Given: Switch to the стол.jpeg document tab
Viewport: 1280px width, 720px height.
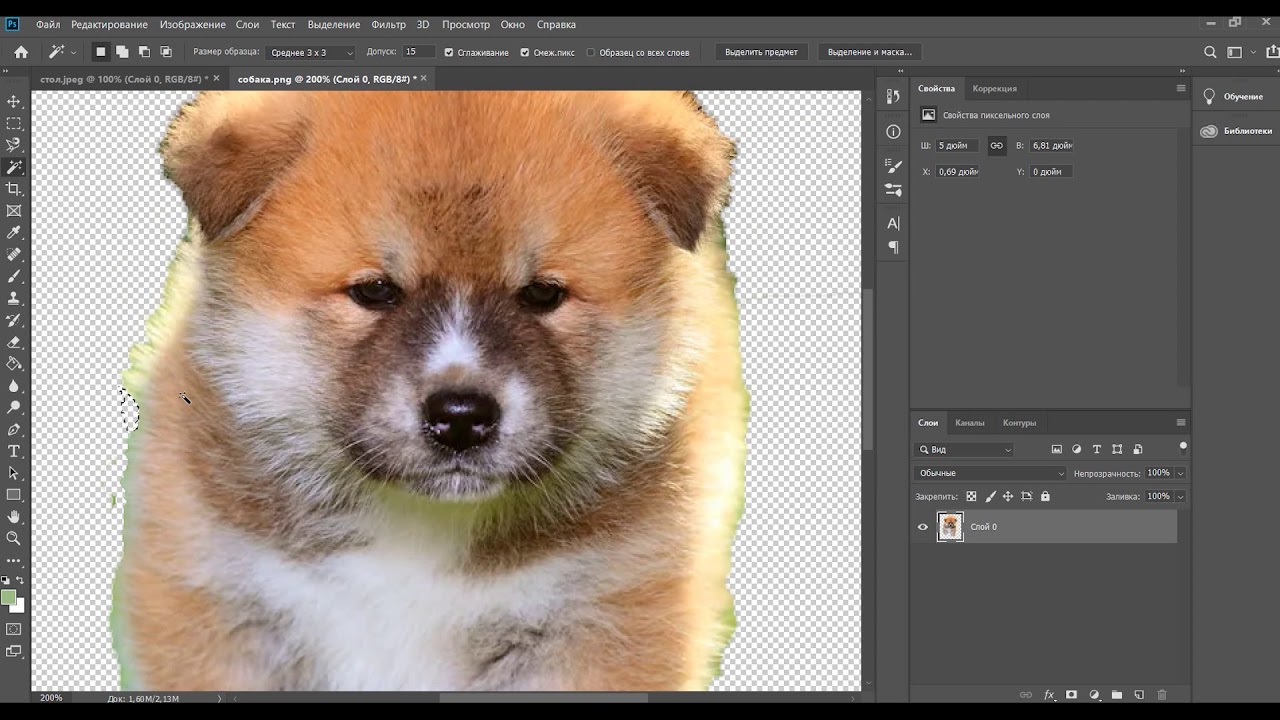Looking at the screenshot, I should point(124,79).
